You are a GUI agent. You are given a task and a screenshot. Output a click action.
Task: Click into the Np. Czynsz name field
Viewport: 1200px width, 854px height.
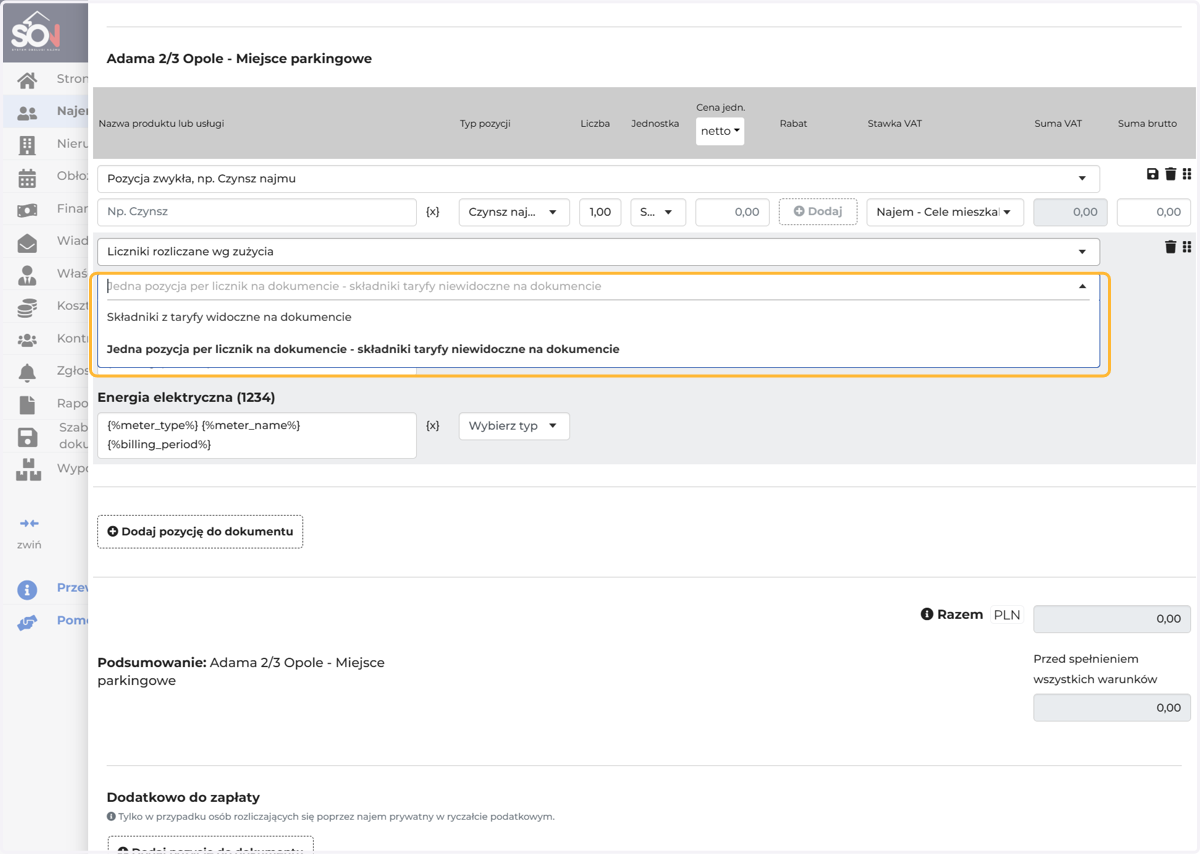tap(257, 212)
